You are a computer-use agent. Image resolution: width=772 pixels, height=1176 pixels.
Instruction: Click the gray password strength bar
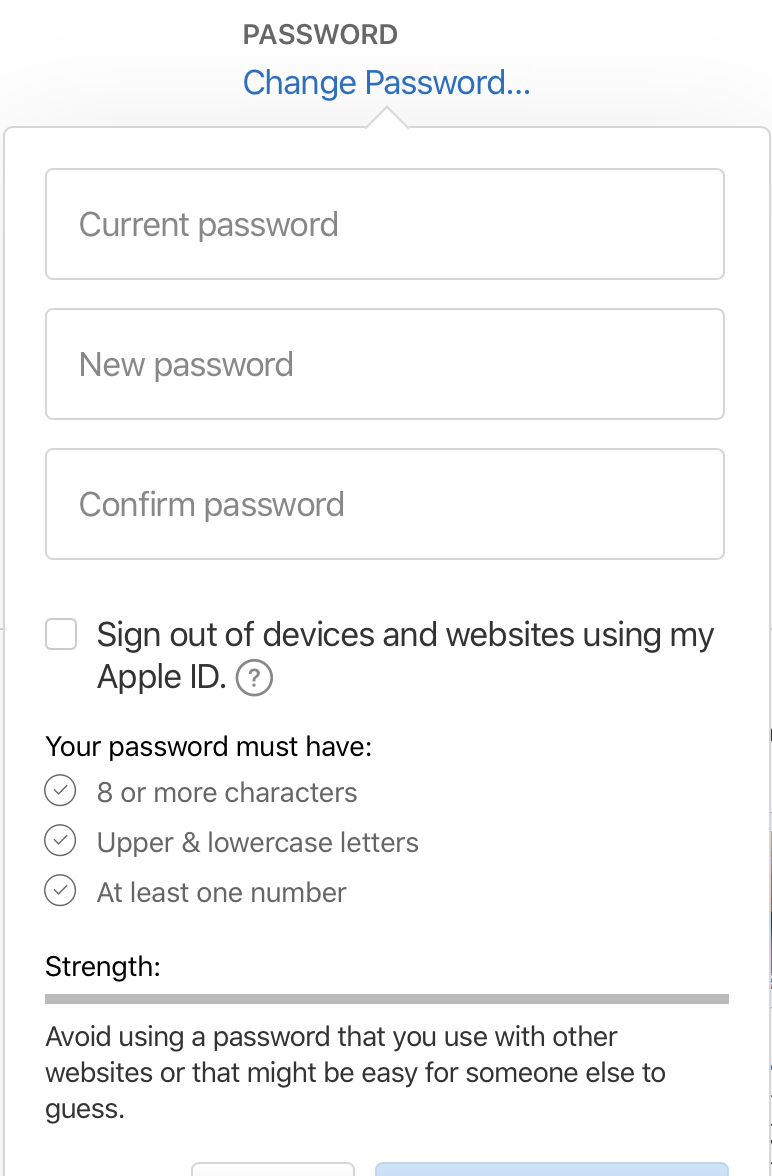tap(386, 998)
